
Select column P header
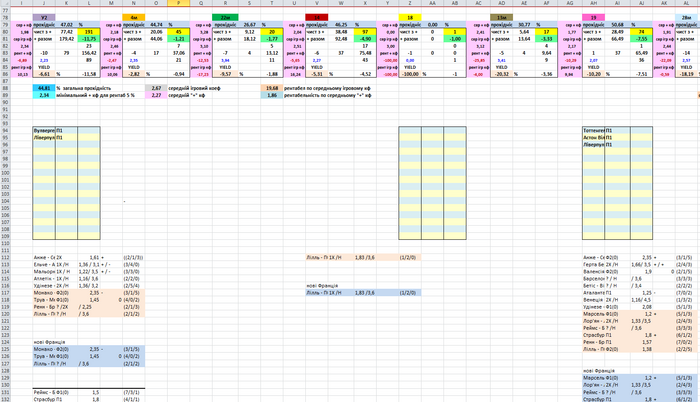coord(179,3)
